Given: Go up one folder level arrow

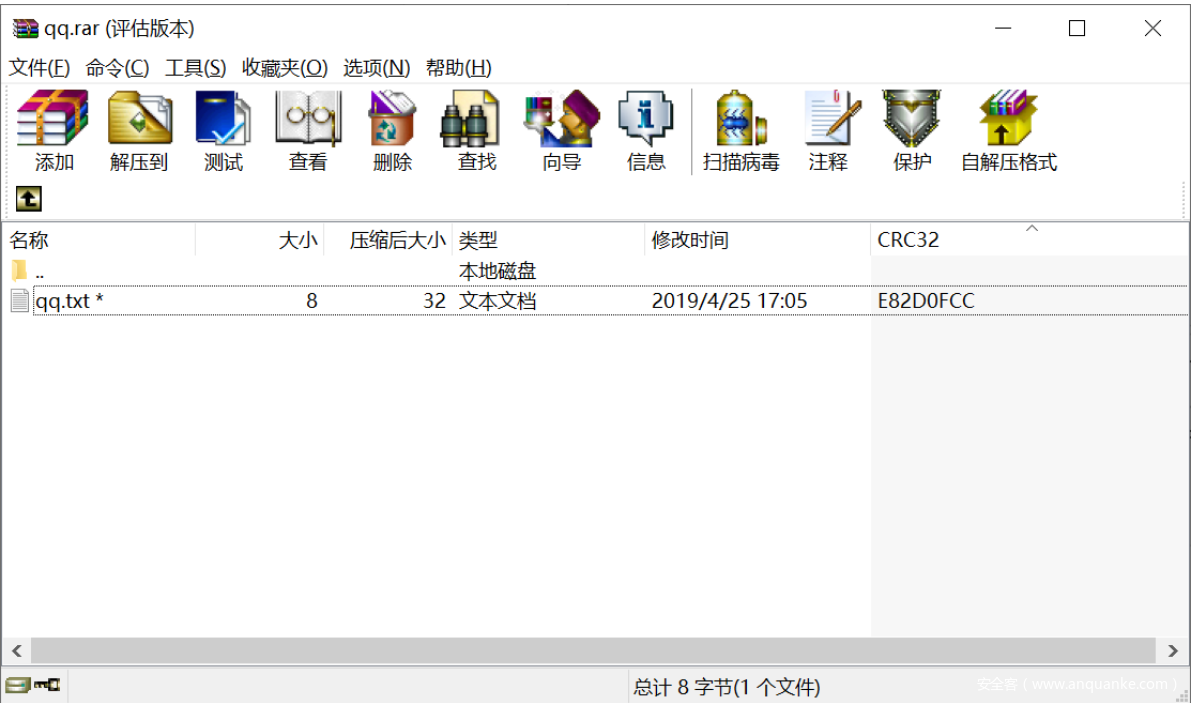Looking at the screenshot, I should click(29, 199).
